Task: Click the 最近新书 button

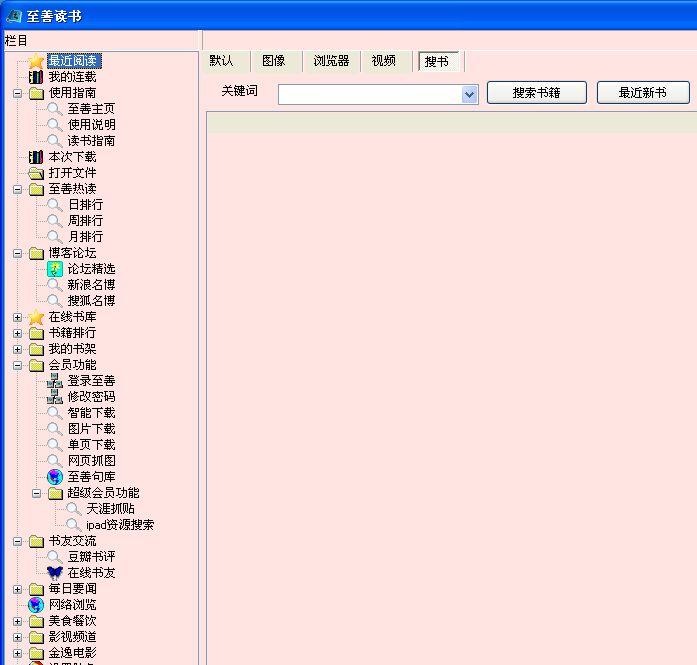Action: (642, 93)
